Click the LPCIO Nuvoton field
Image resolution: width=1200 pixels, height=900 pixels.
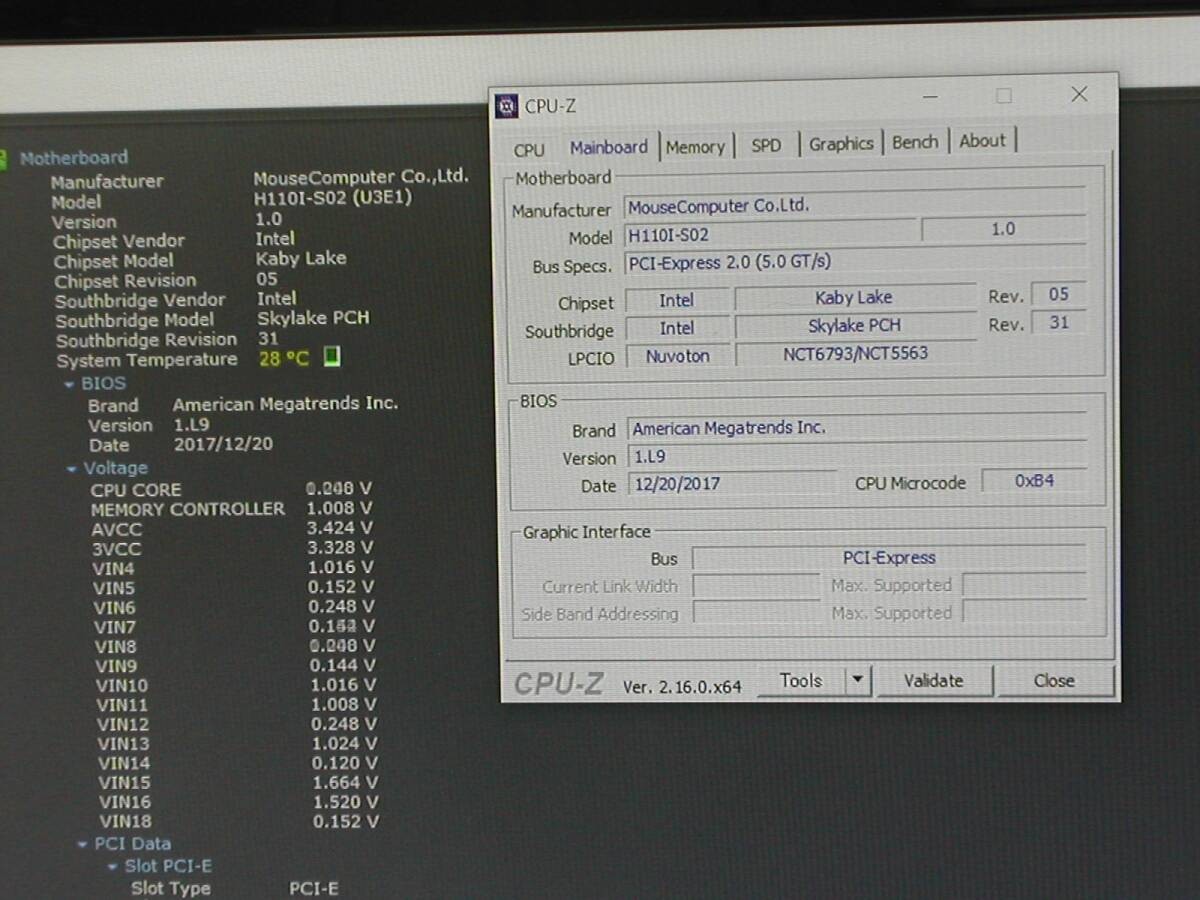pos(676,355)
